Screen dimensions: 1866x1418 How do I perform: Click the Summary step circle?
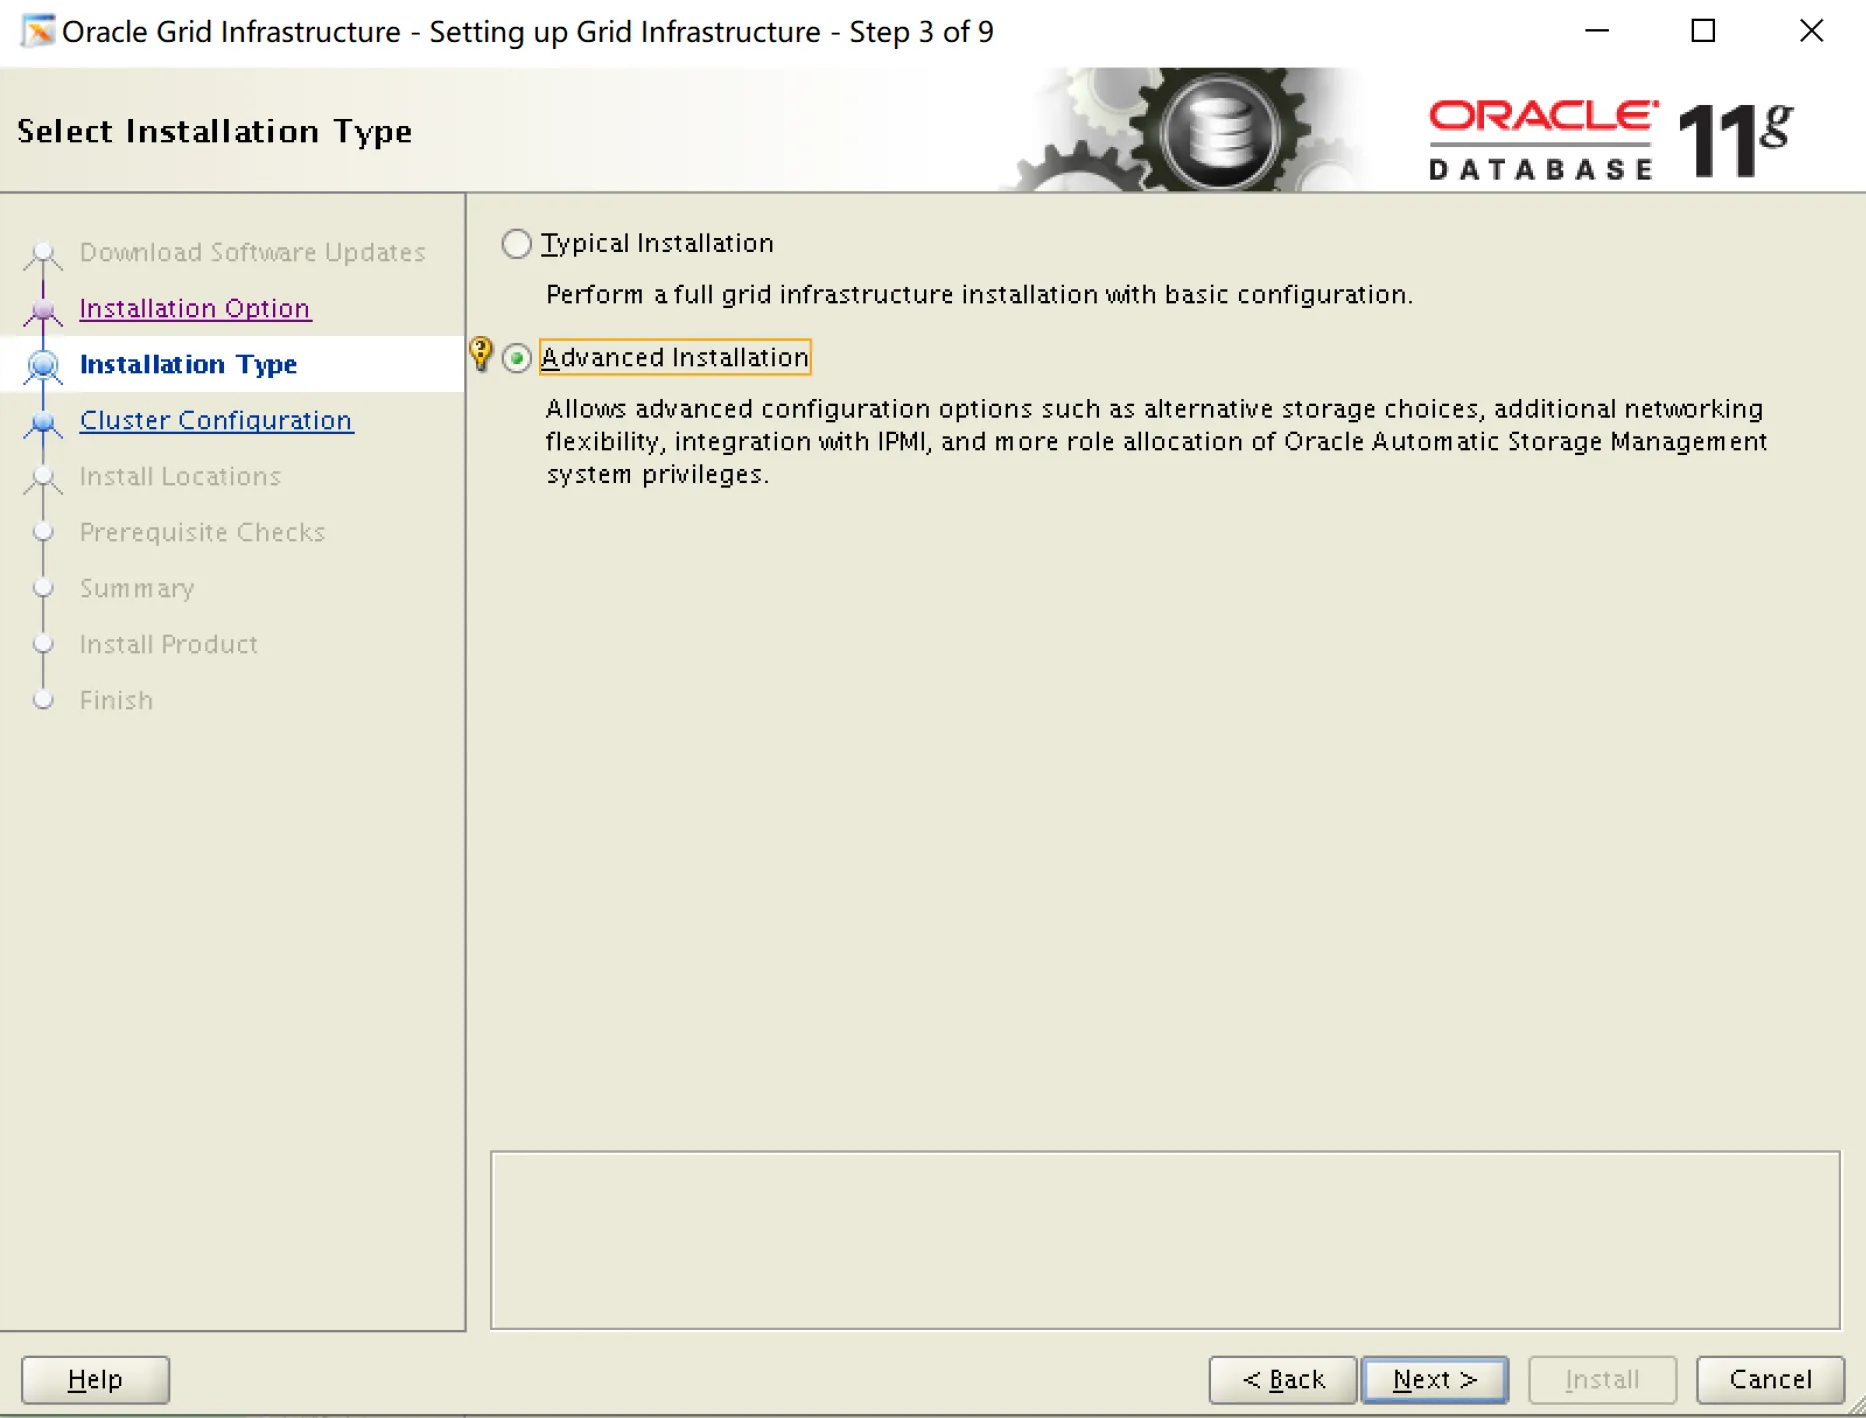click(42, 588)
